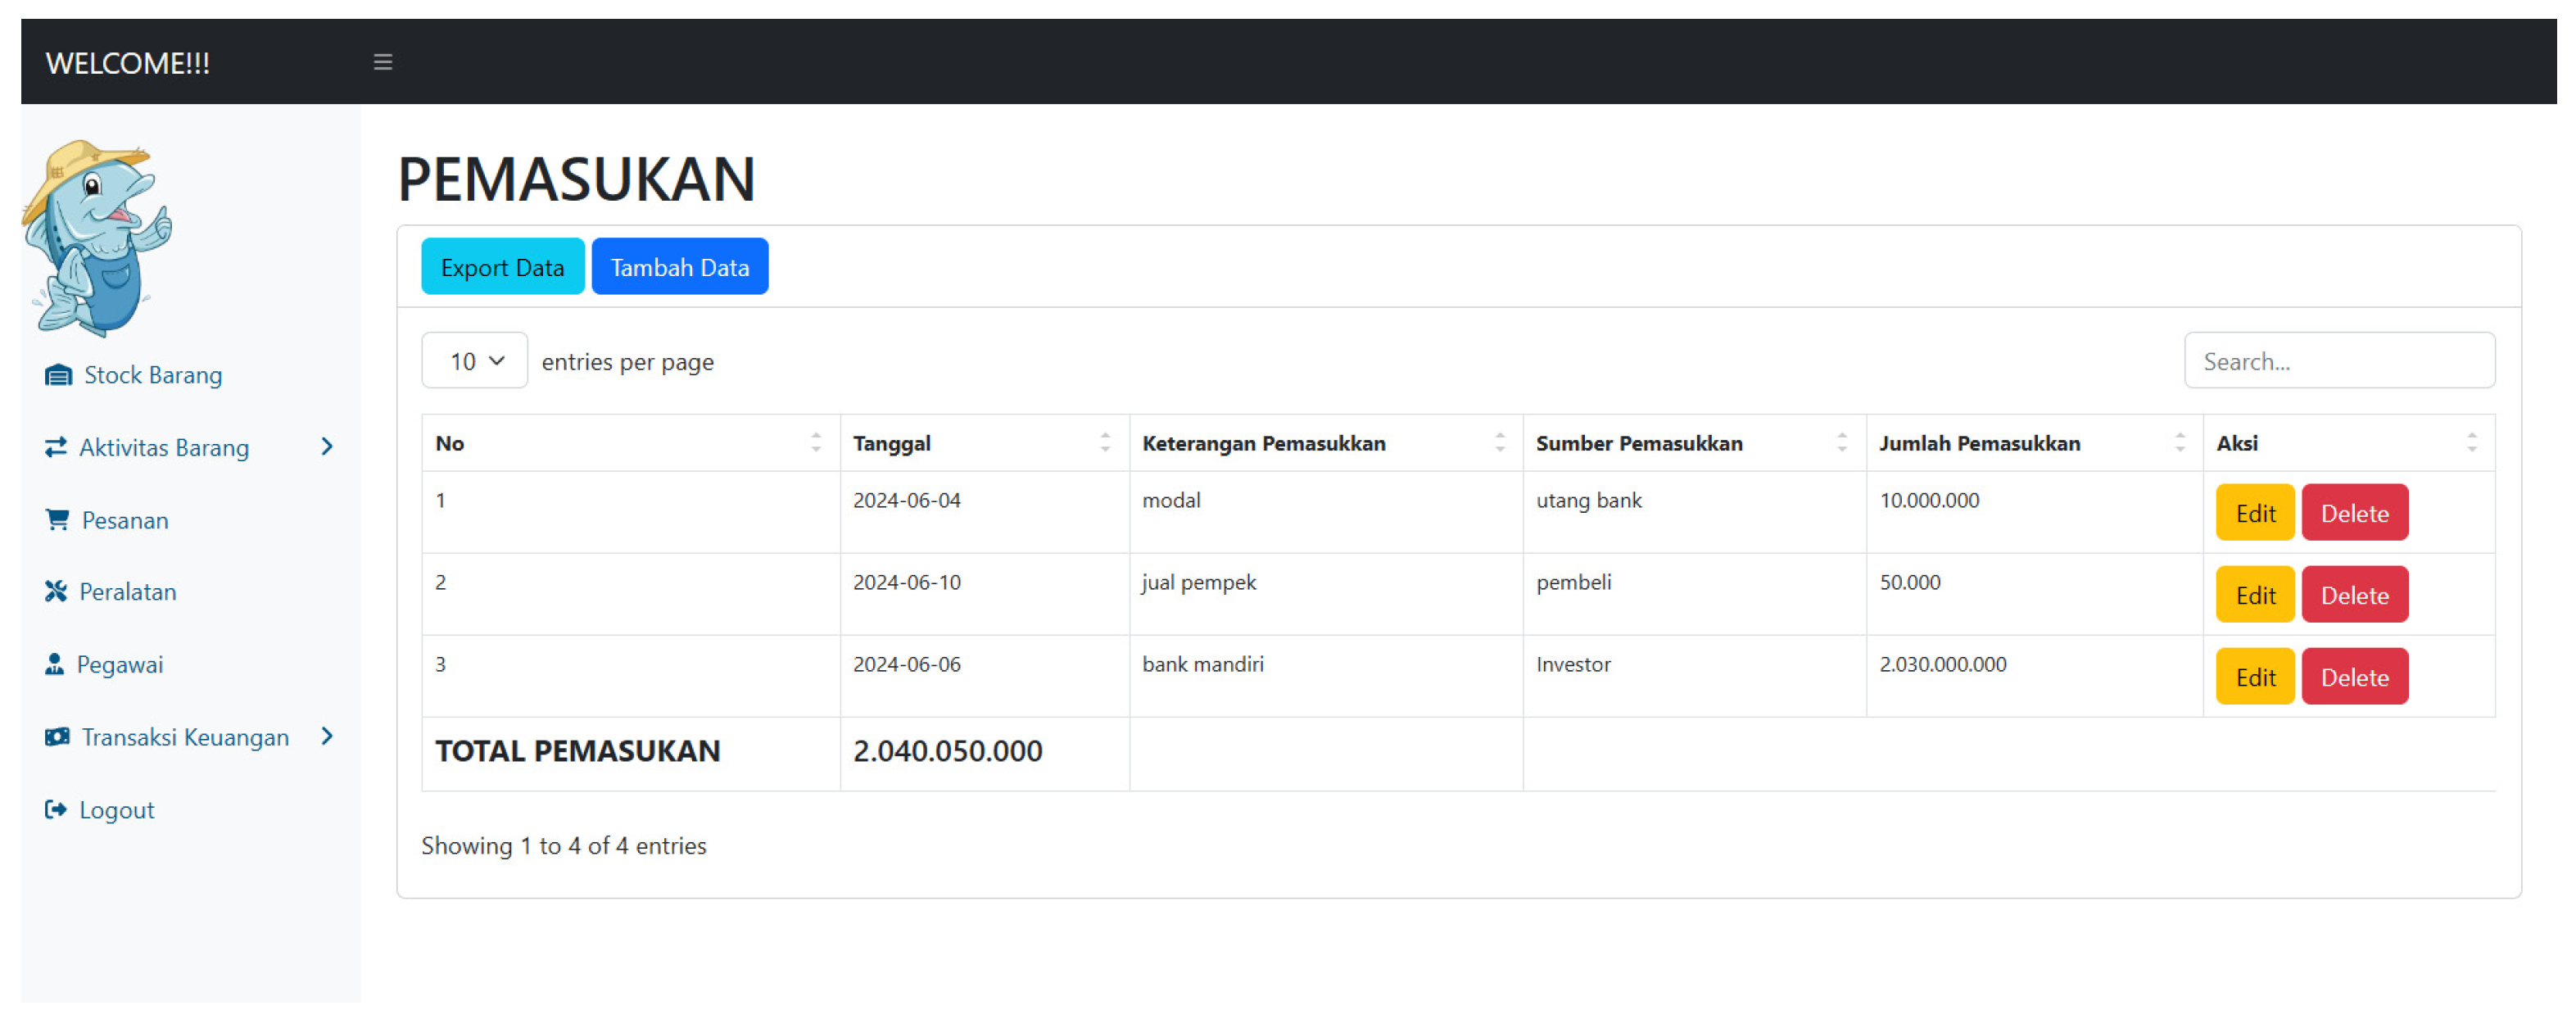
Task: Click the Pegawai person icon
Action: (55, 664)
